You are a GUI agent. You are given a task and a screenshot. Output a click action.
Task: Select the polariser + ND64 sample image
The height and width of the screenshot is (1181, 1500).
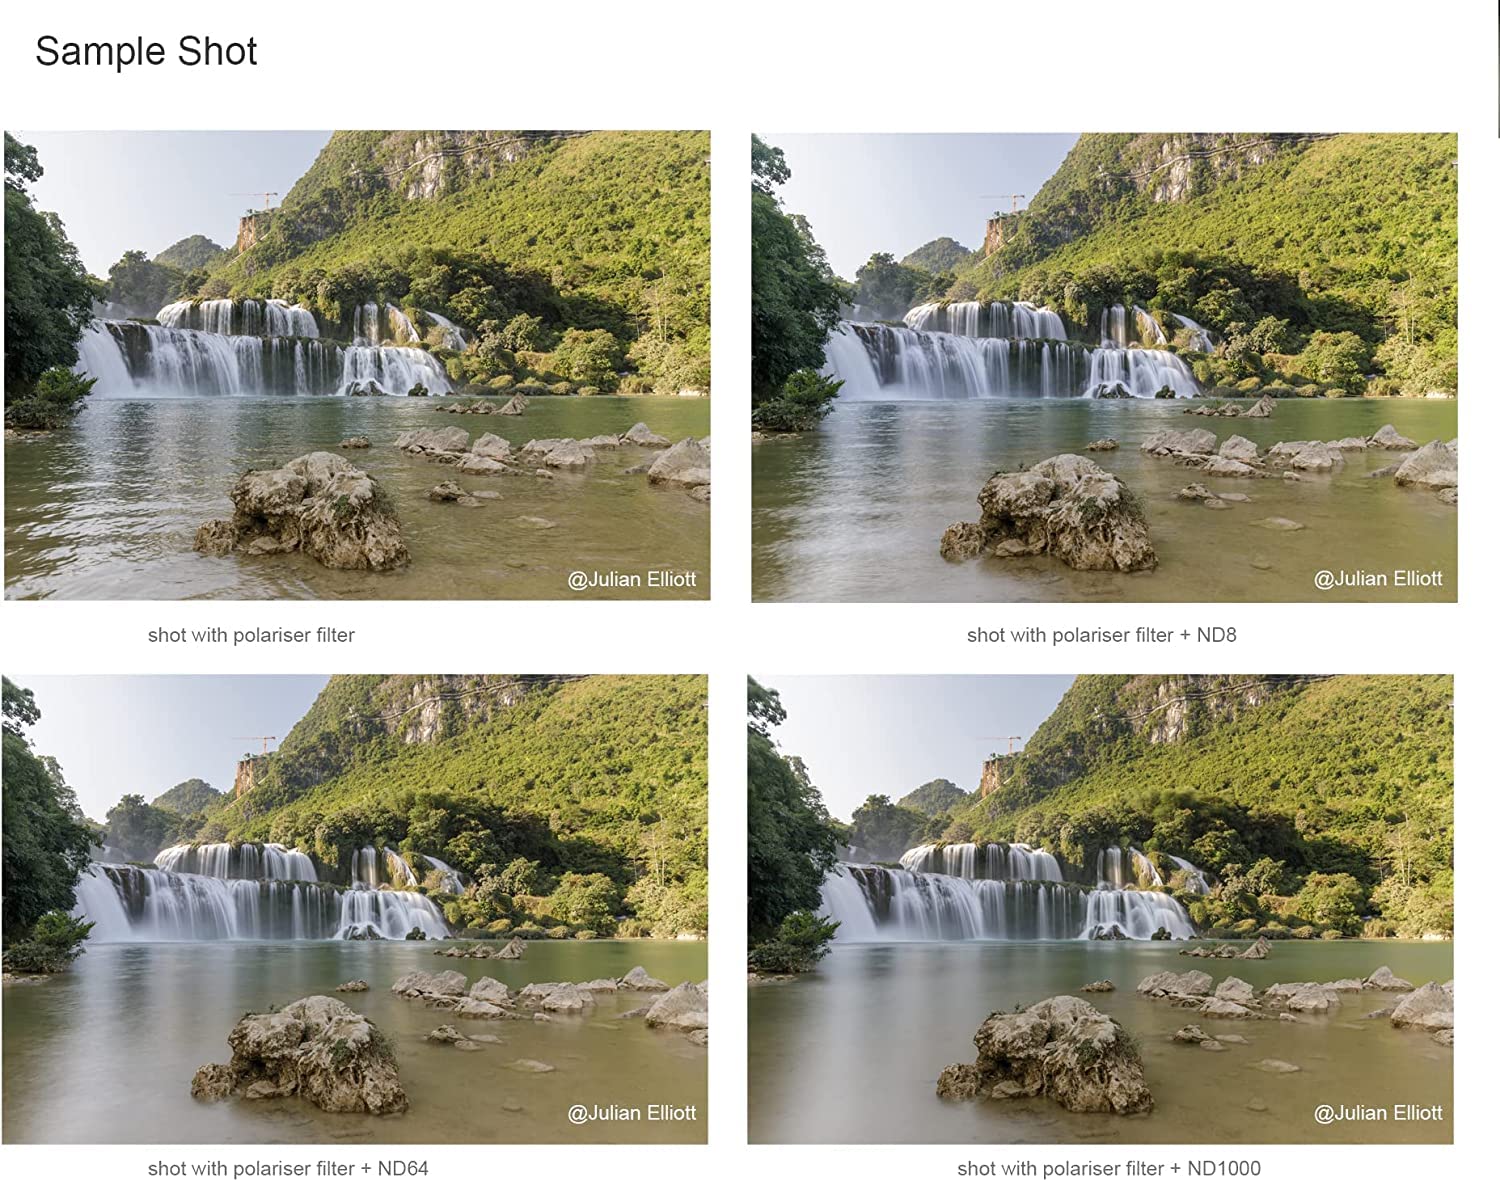pos(355,909)
